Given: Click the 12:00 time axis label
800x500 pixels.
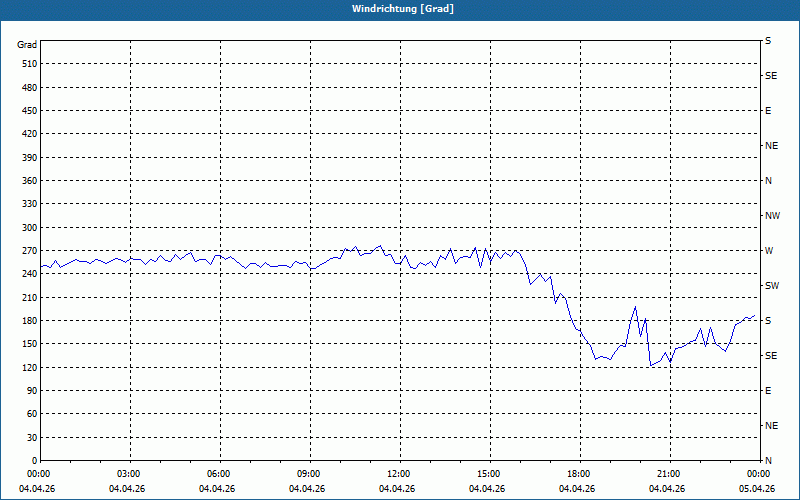Looking at the screenshot, I should tap(400, 474).
